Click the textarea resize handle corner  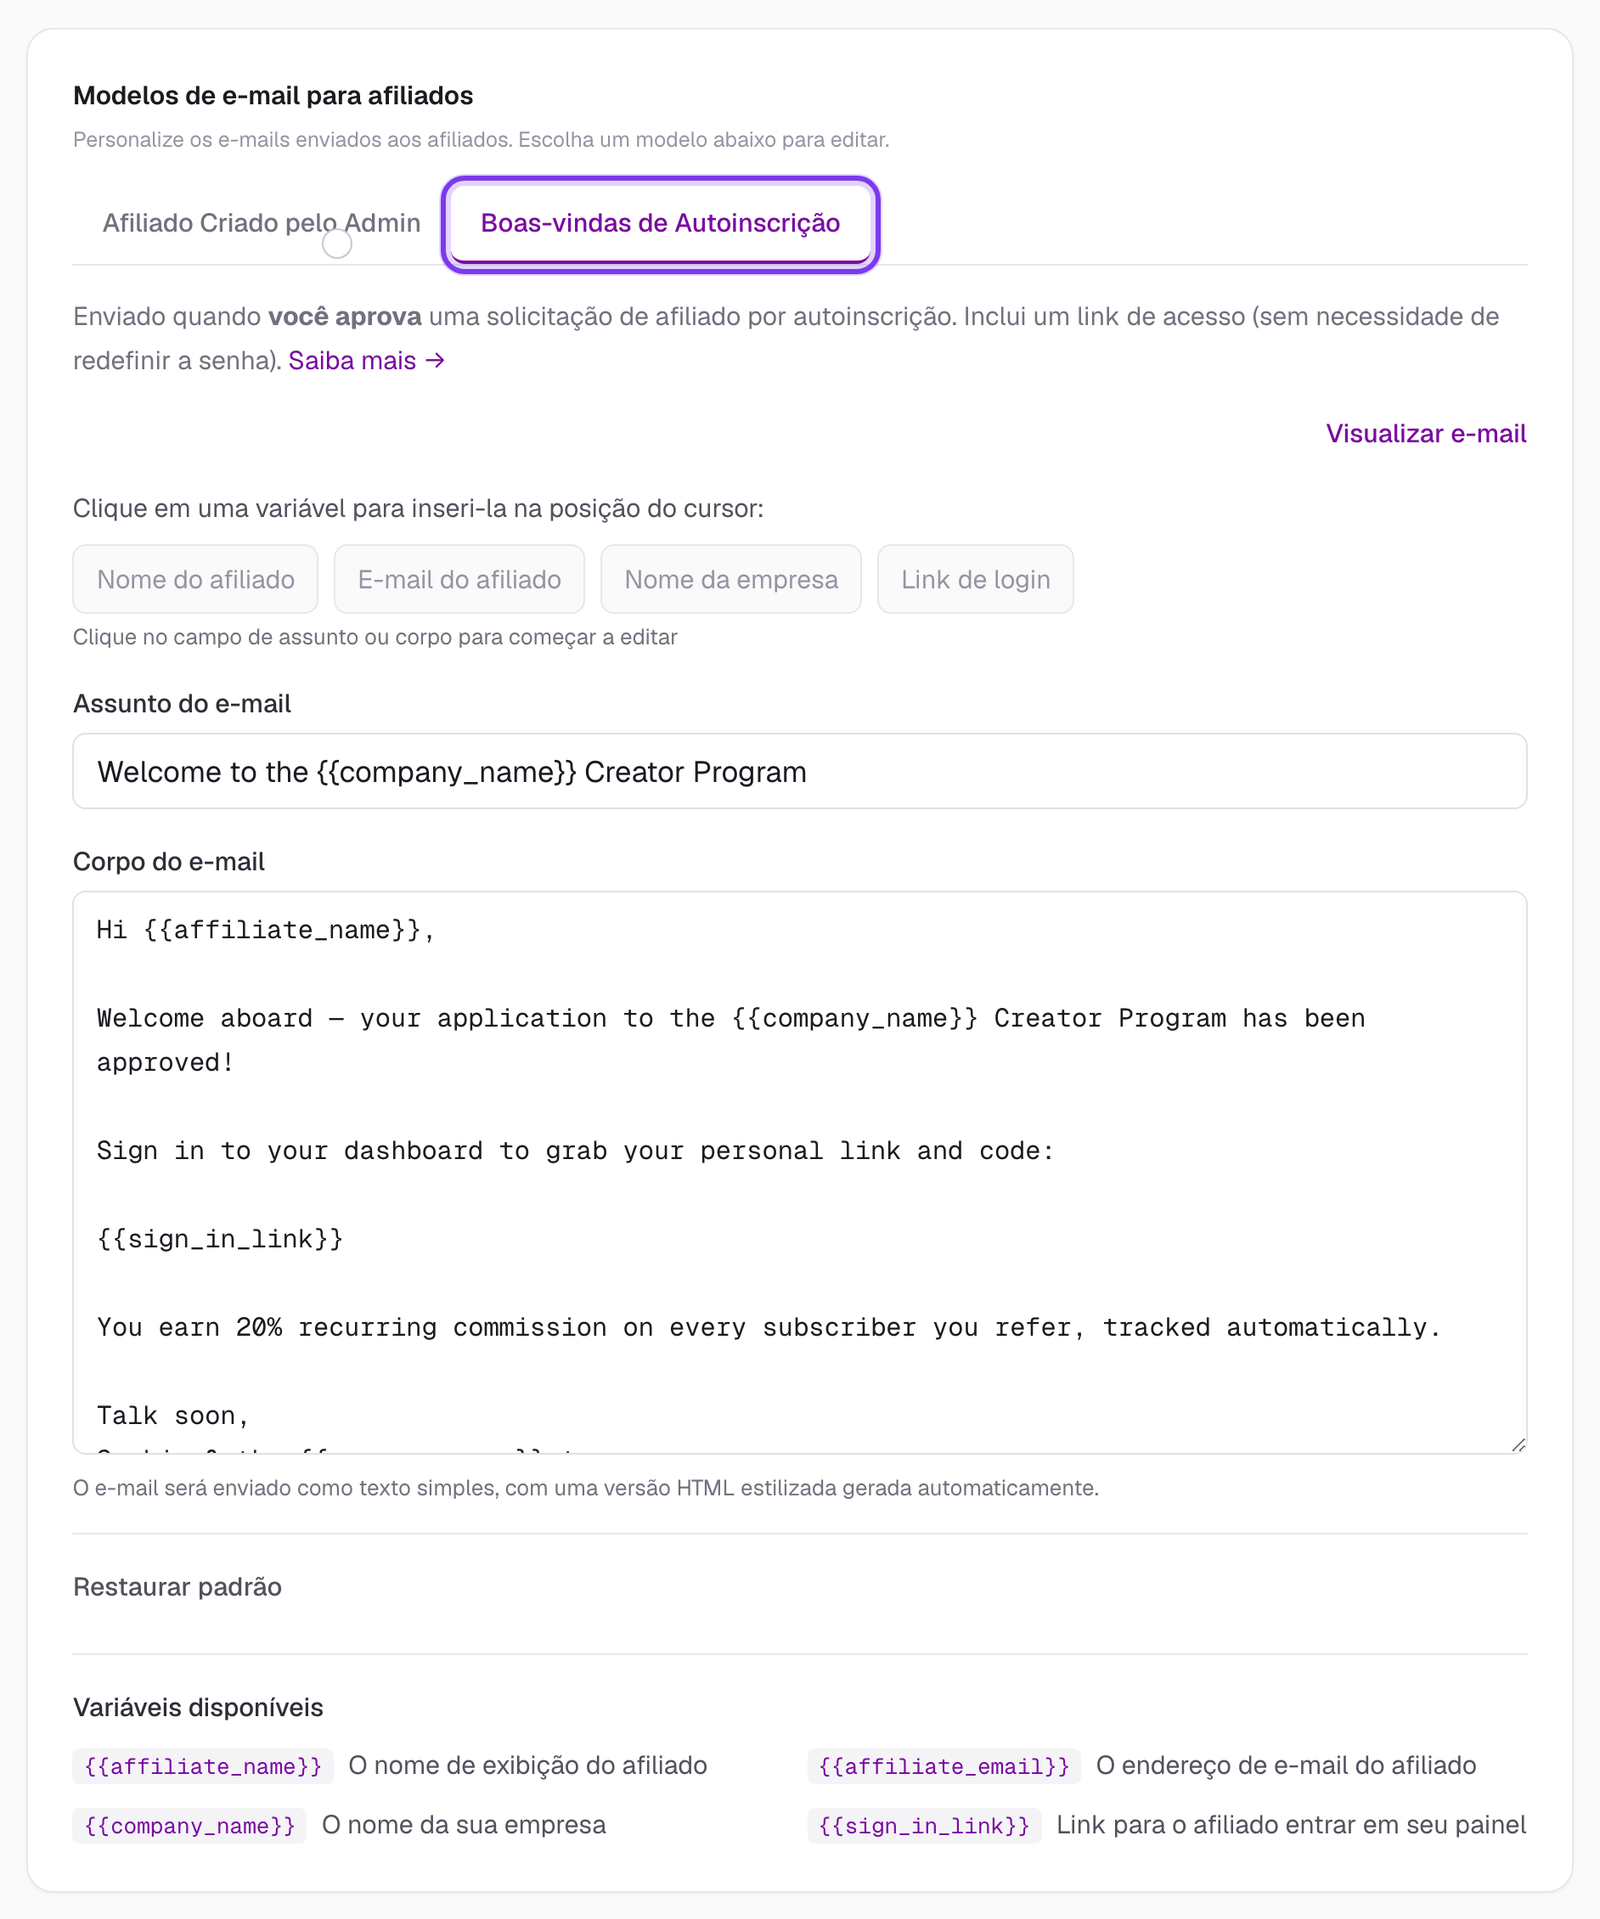click(x=1518, y=1444)
